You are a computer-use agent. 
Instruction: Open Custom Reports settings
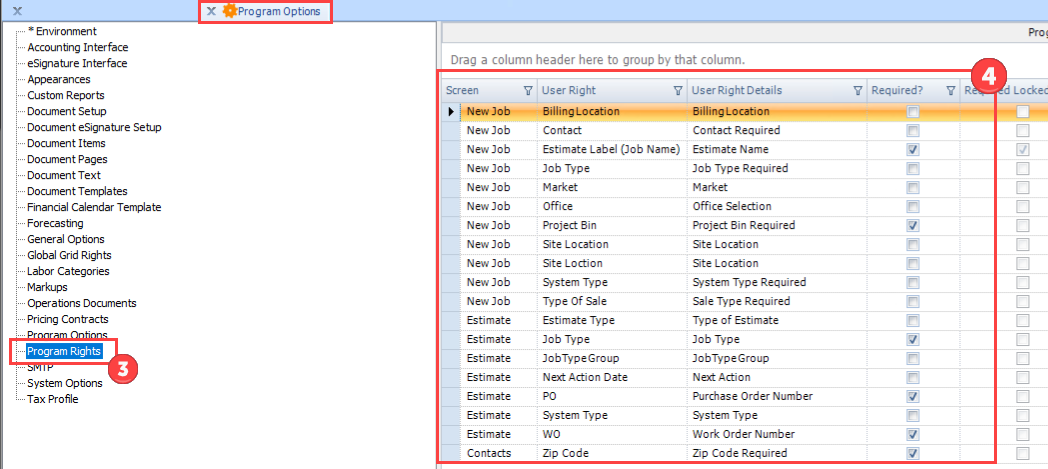tap(66, 96)
